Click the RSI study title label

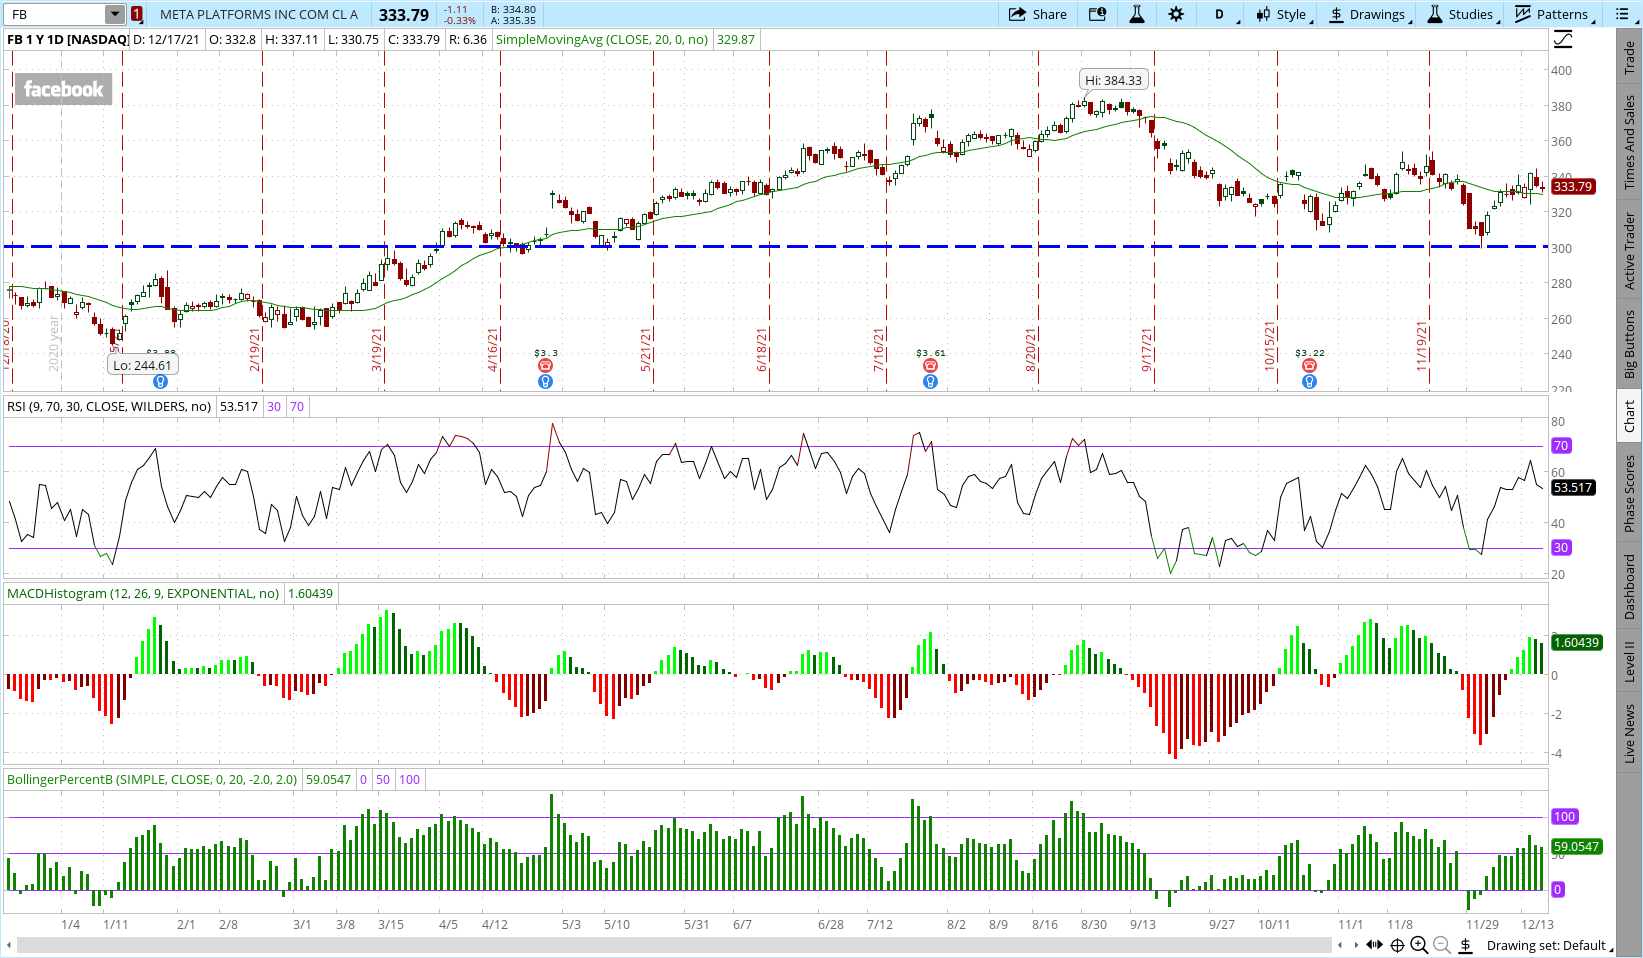(110, 406)
